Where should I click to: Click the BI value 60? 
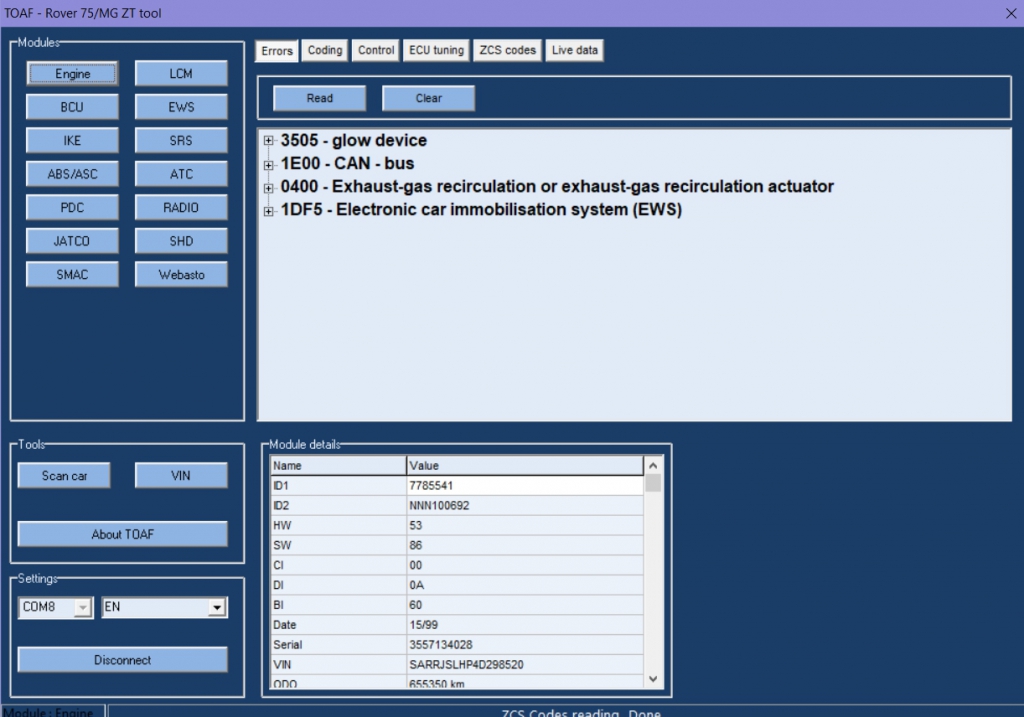[524, 605]
